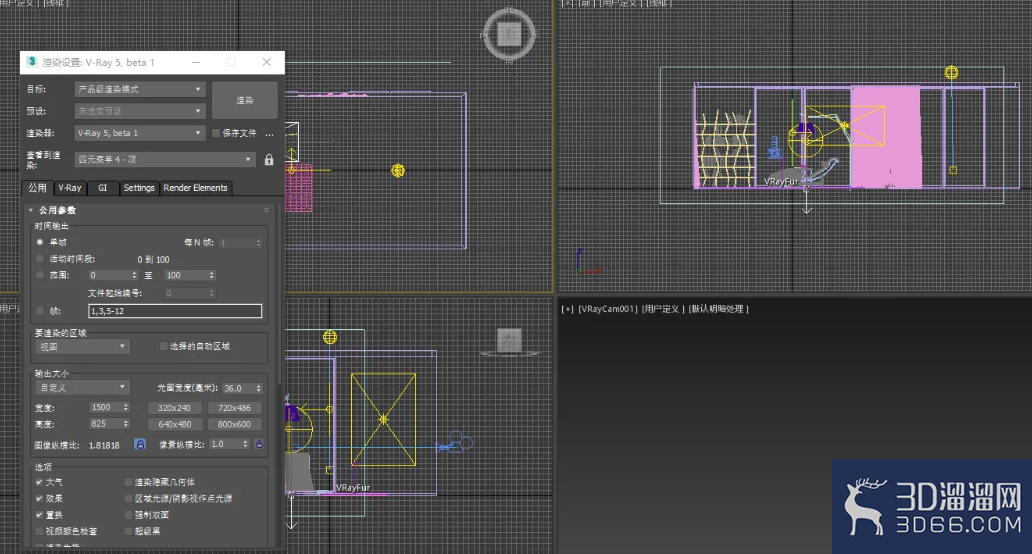Select the pink rectangle object in front viewport
Viewport: 1032px width, 554px height.
point(885,138)
